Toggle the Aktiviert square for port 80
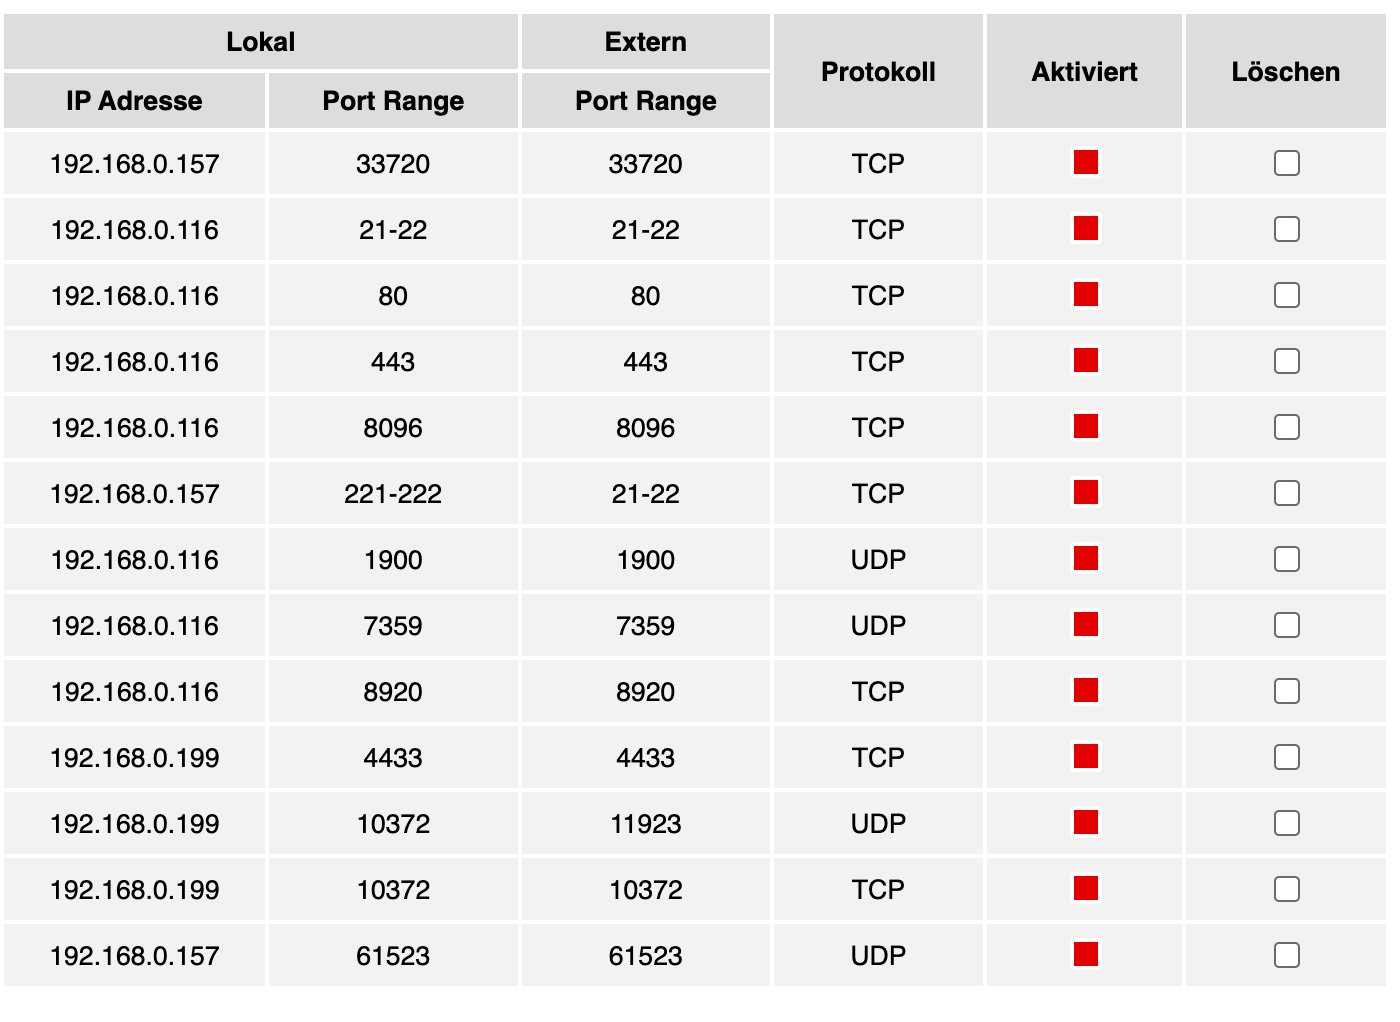 [x=1085, y=294]
